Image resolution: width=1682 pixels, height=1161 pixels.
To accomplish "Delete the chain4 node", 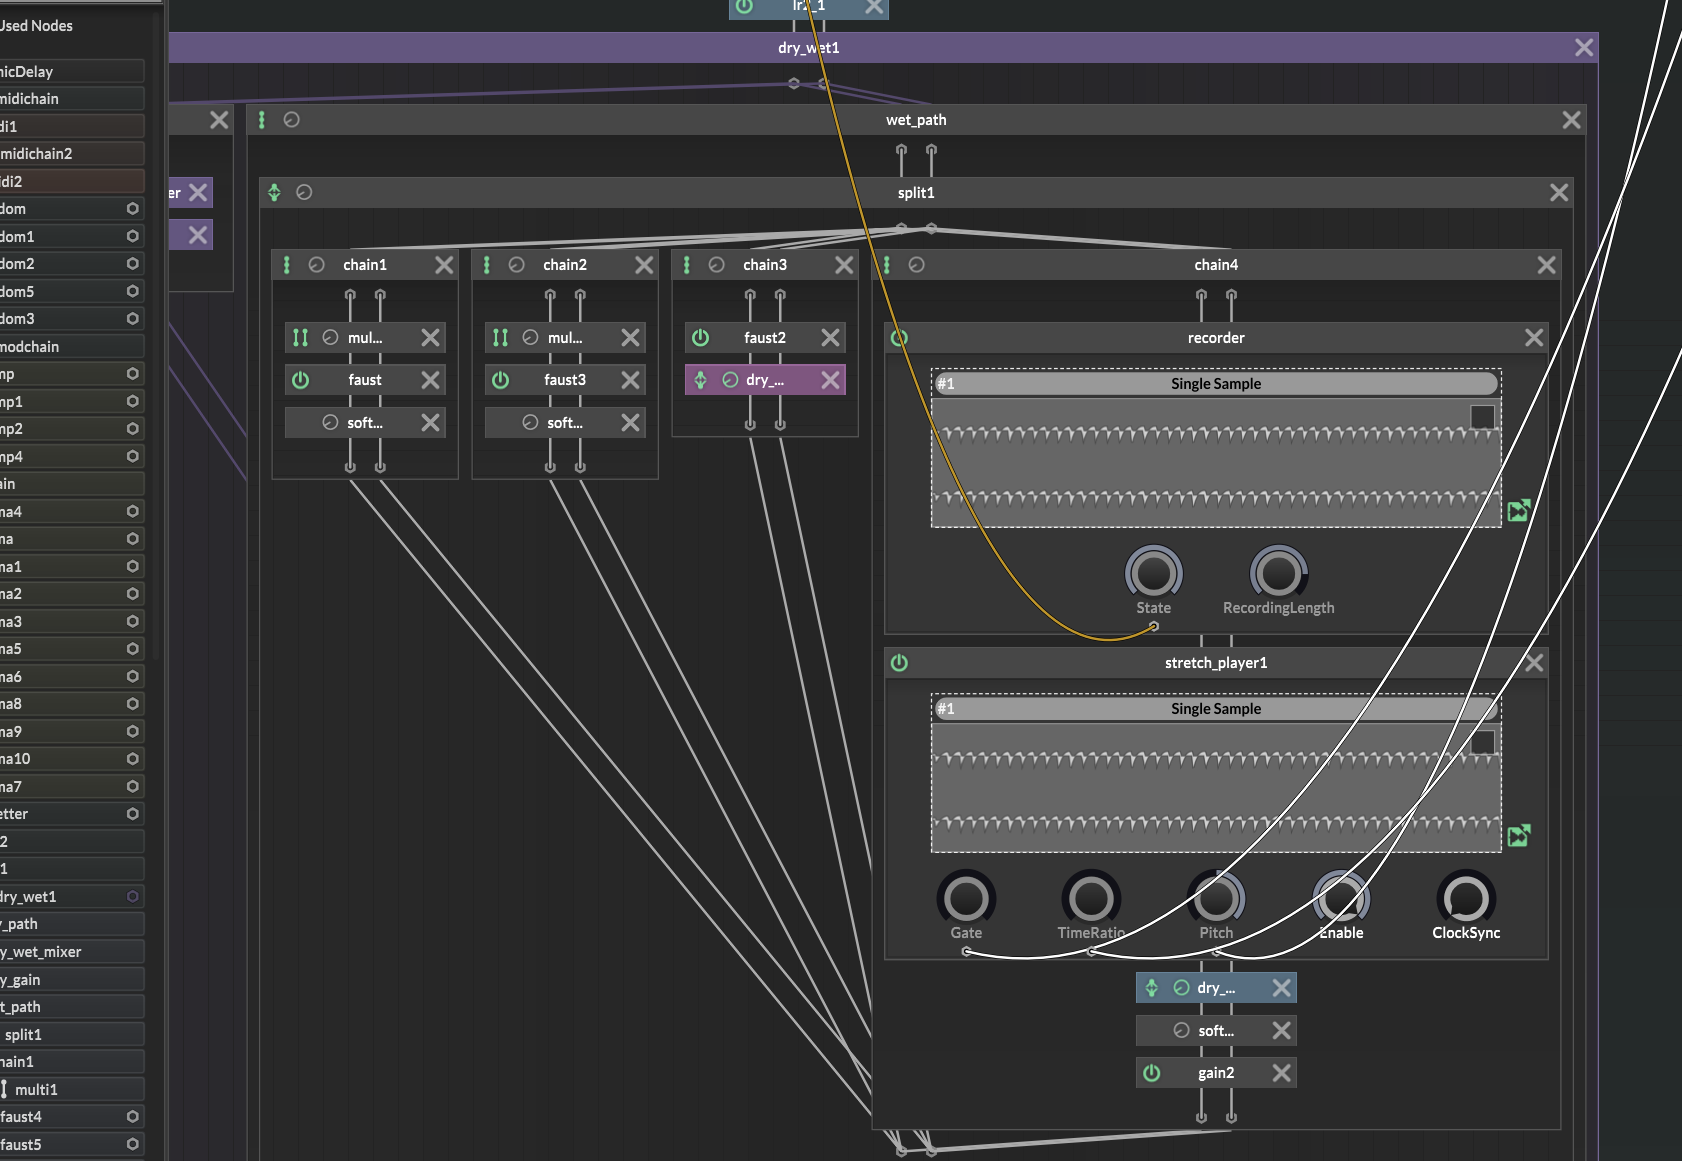I will [1546, 265].
